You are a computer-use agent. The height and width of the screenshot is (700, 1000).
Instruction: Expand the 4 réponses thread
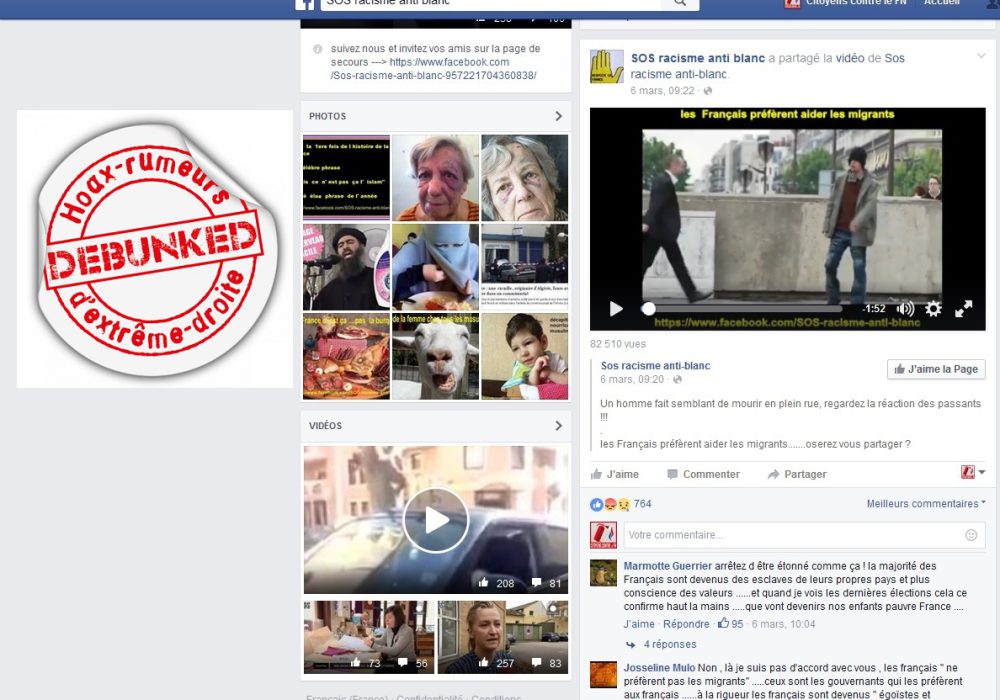click(x=670, y=645)
